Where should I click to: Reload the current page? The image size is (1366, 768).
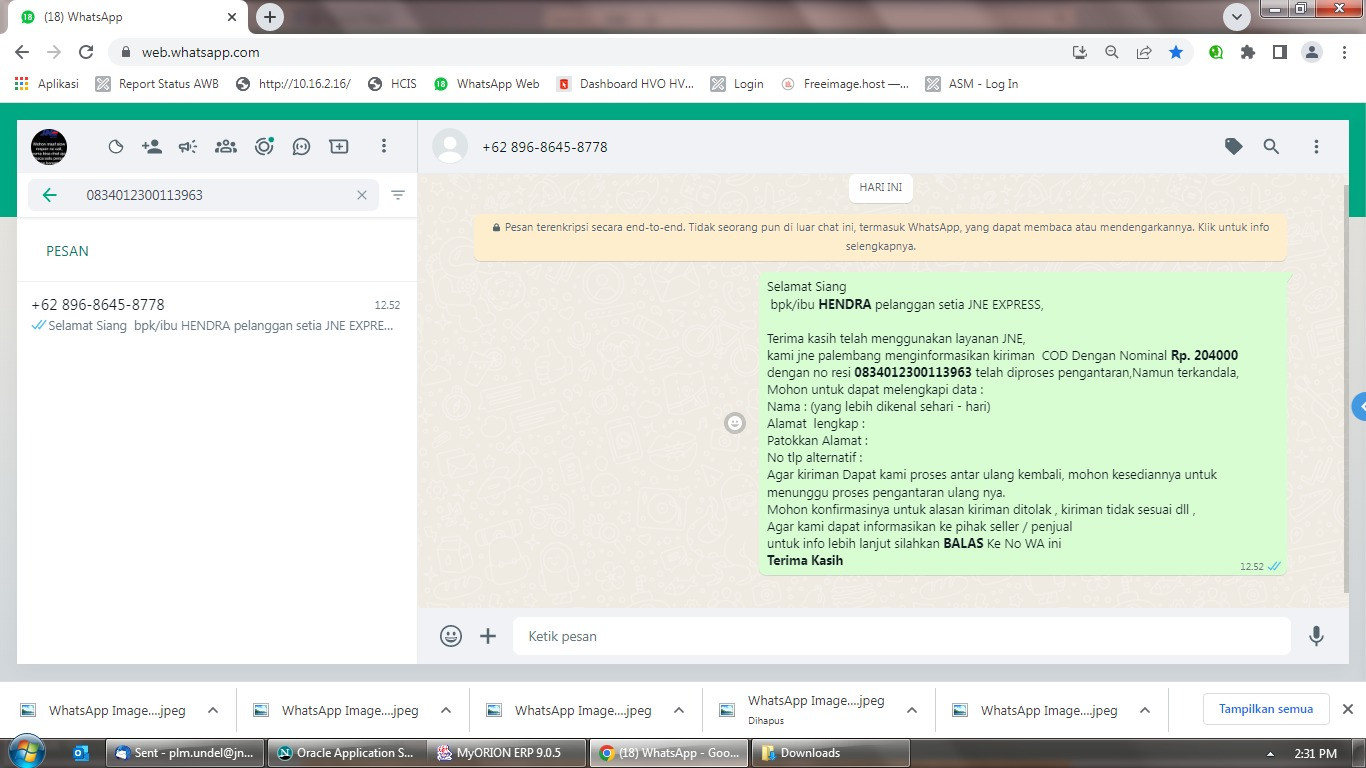(x=86, y=52)
